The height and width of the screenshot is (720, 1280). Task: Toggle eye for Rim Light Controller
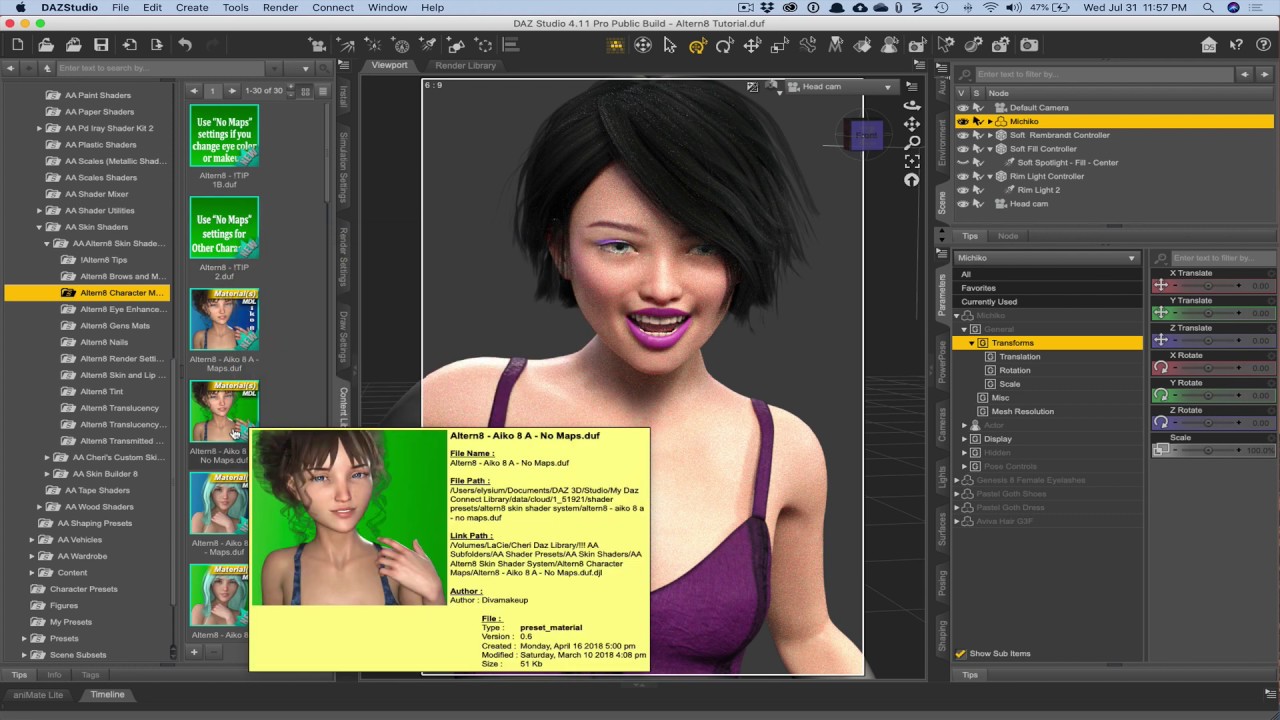click(x=963, y=176)
